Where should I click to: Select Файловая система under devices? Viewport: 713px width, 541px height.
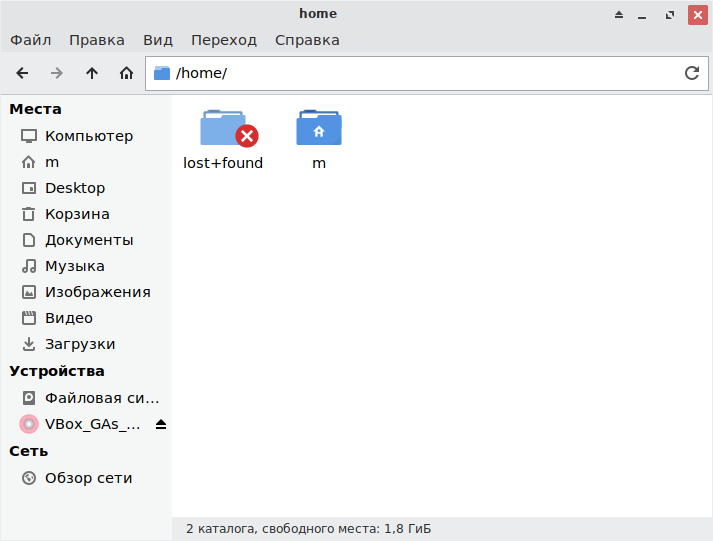click(x=101, y=398)
